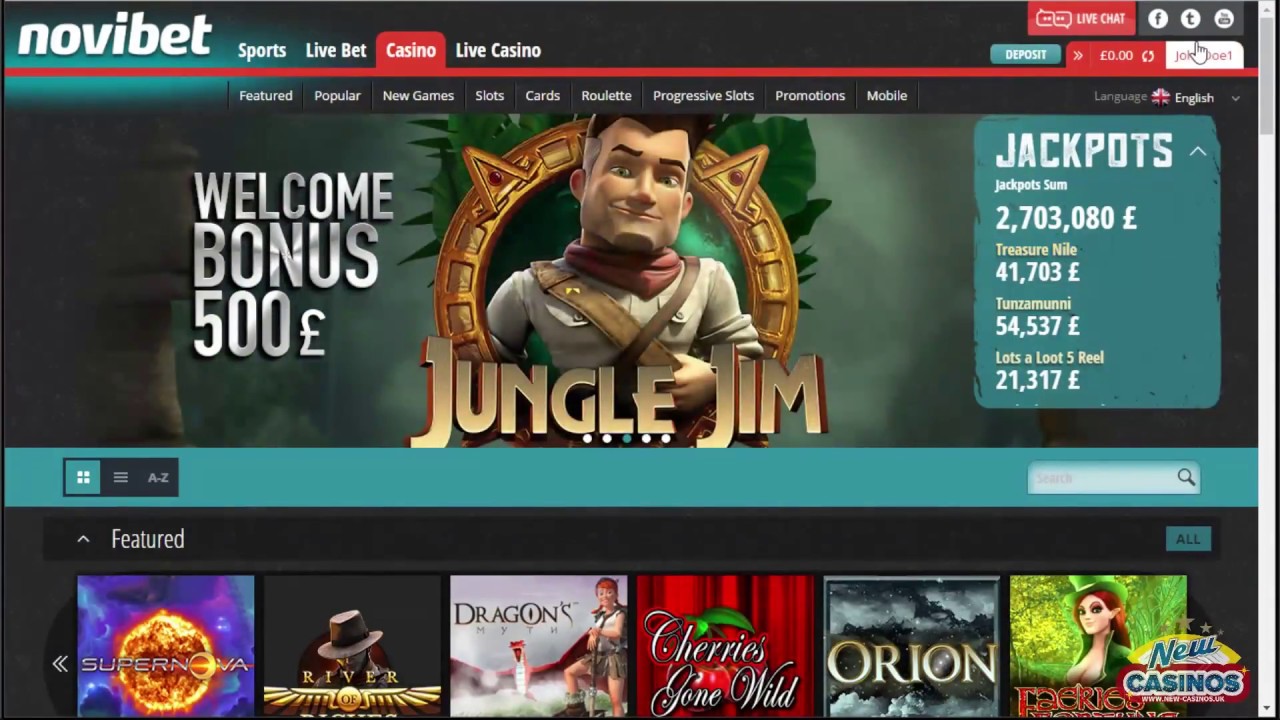The height and width of the screenshot is (720, 1280).
Task: Open the Popular category
Action: (x=337, y=96)
